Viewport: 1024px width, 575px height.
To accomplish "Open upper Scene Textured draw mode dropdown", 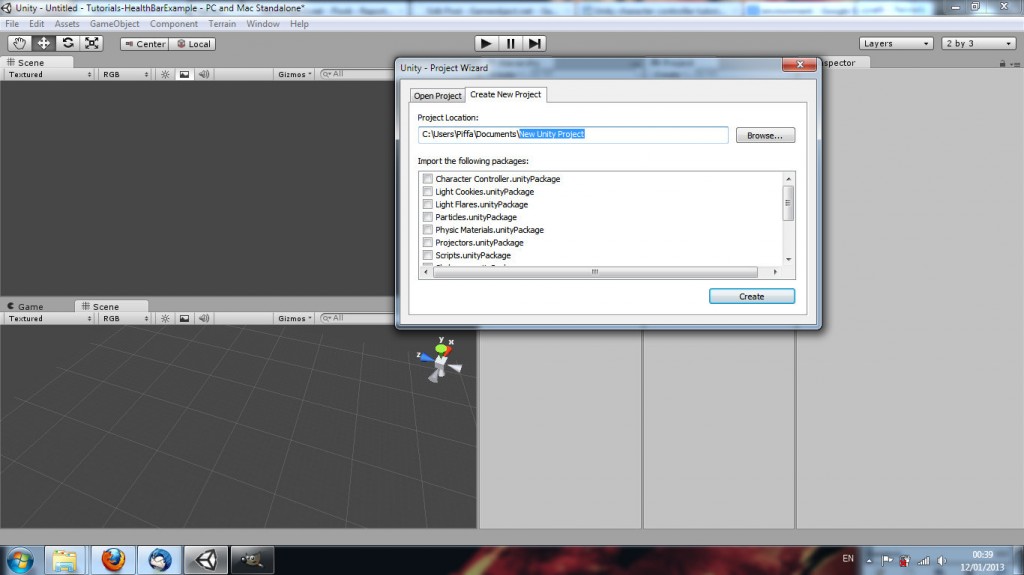I will (49, 74).
